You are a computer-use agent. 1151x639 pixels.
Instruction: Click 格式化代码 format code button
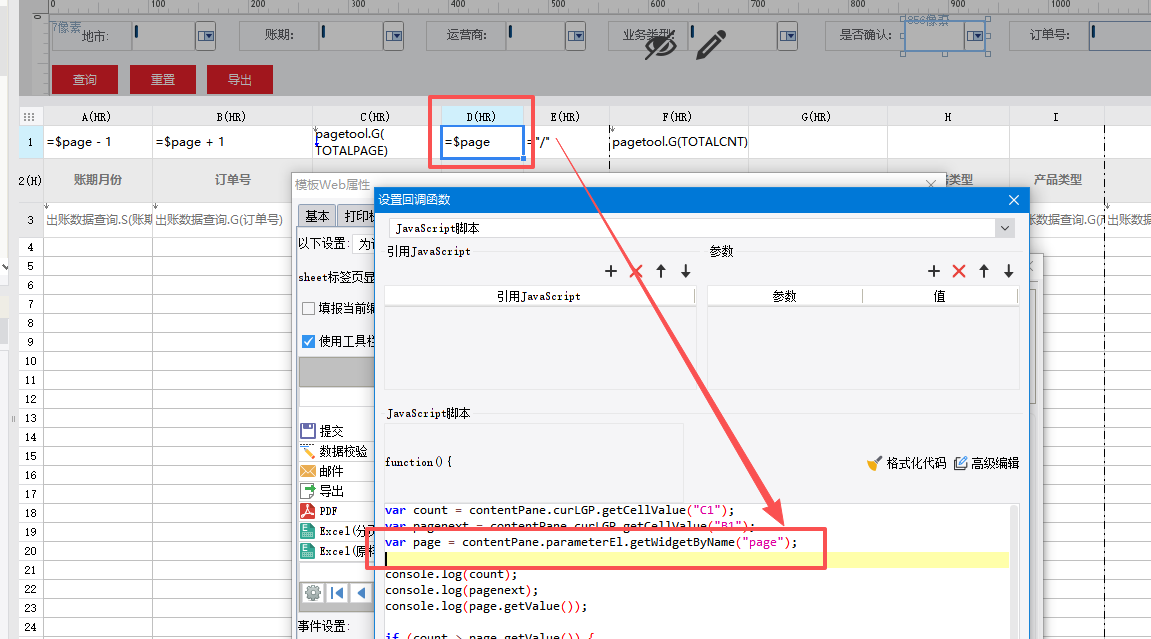(x=907, y=463)
